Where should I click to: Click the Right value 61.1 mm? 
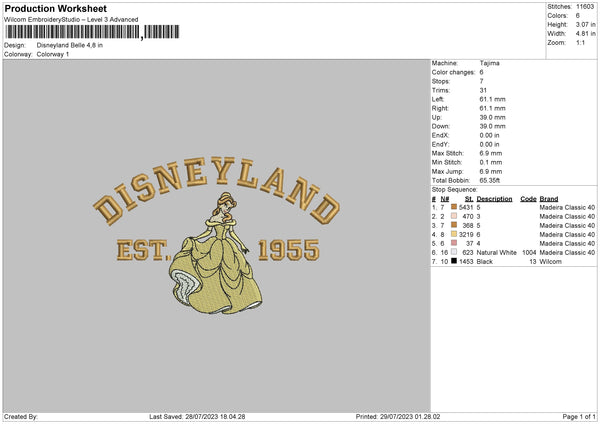[492, 108]
